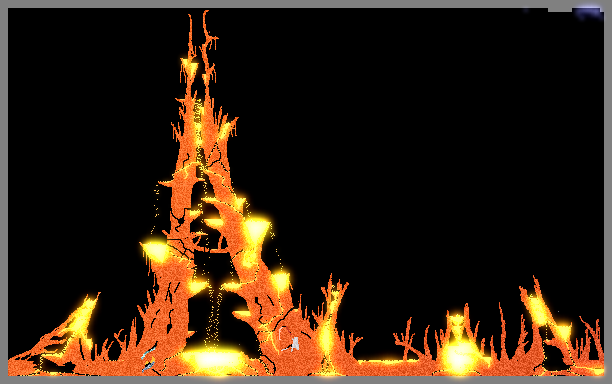The height and width of the screenshot is (384, 612).
Task: Click the large bright funnel on tower's right side
Action: pyautogui.click(x=256, y=231)
